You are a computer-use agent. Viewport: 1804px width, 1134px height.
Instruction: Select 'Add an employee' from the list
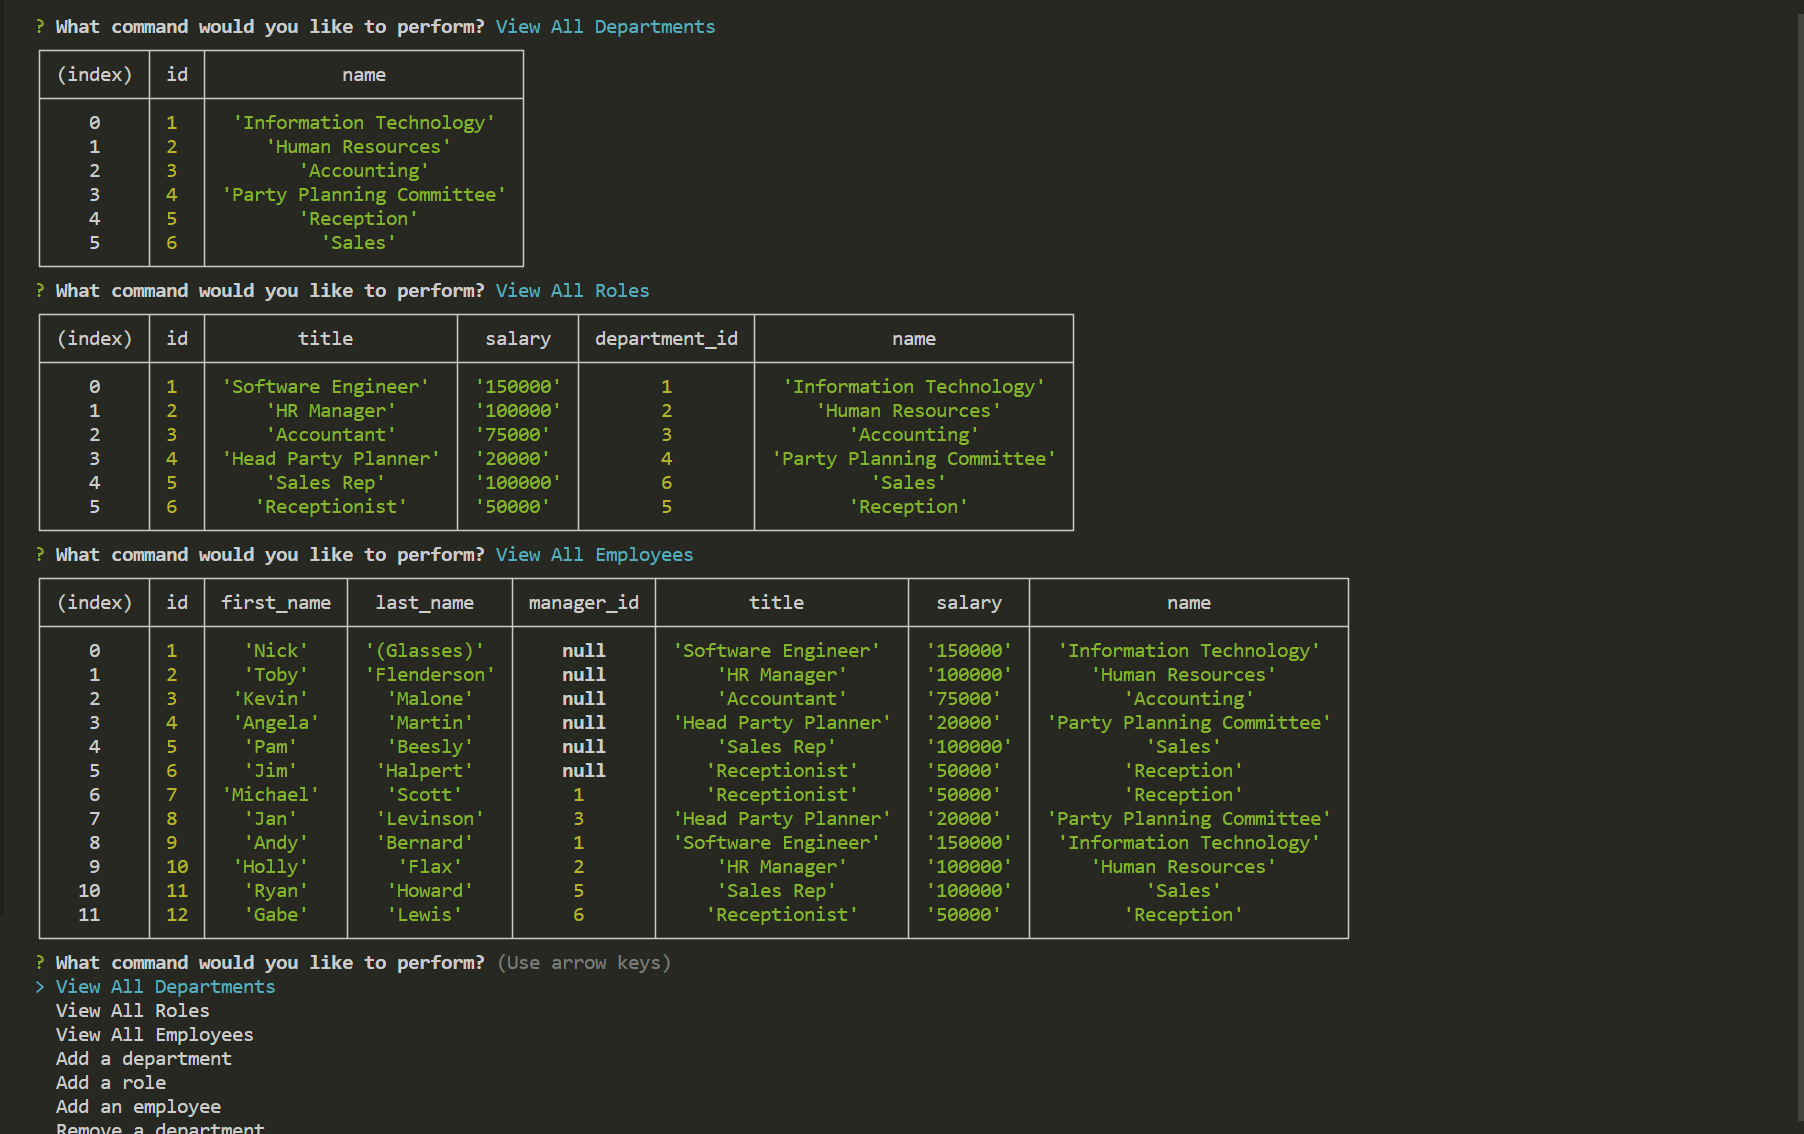[138, 1106]
